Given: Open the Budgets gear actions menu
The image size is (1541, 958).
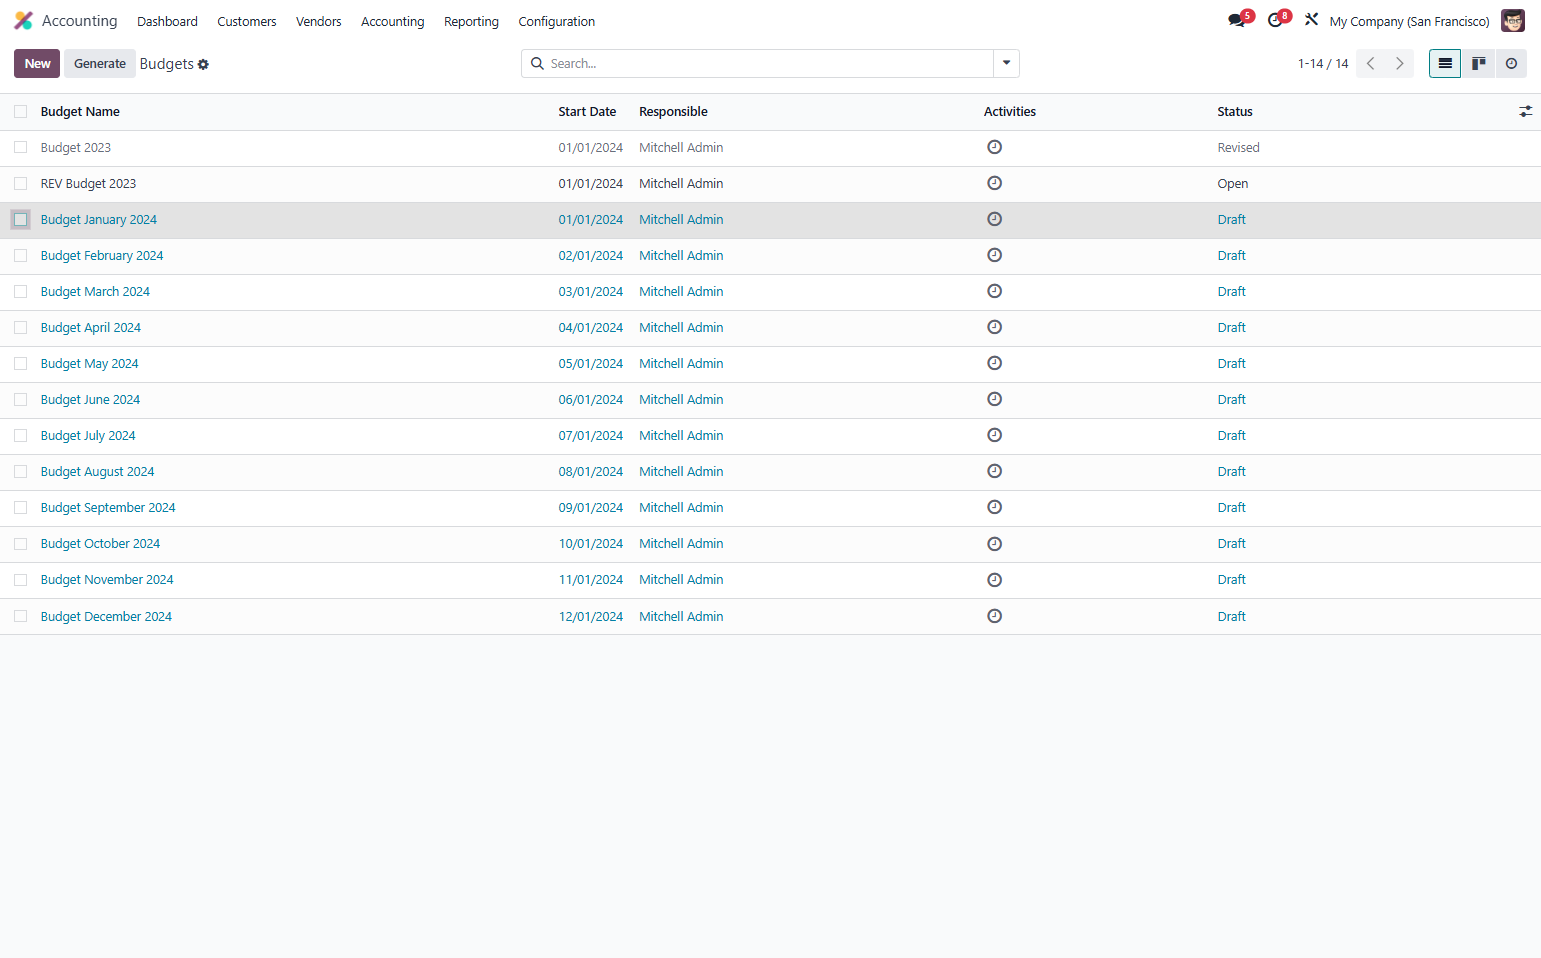Looking at the screenshot, I should 203,64.
